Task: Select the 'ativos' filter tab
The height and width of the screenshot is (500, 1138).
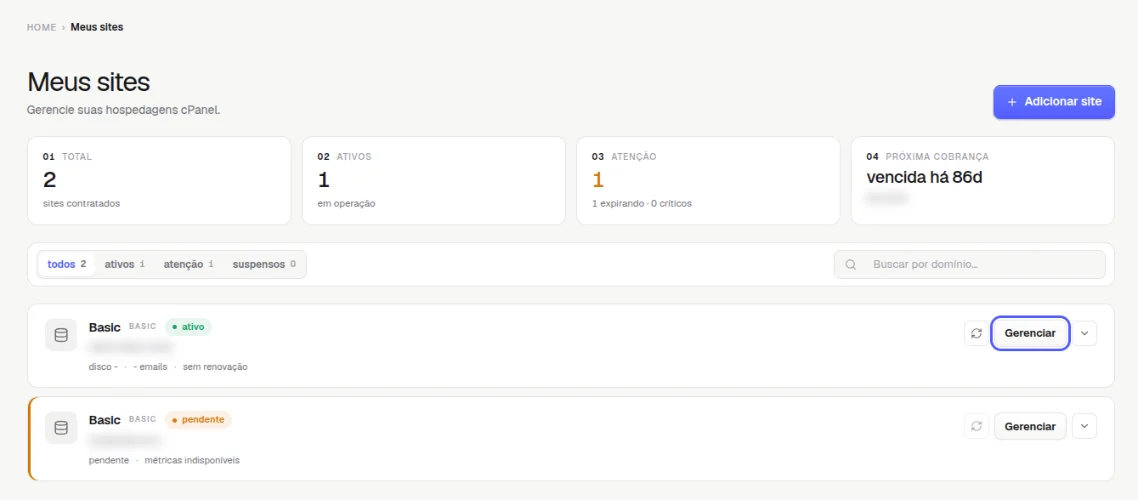Action: pyautogui.click(x=125, y=265)
